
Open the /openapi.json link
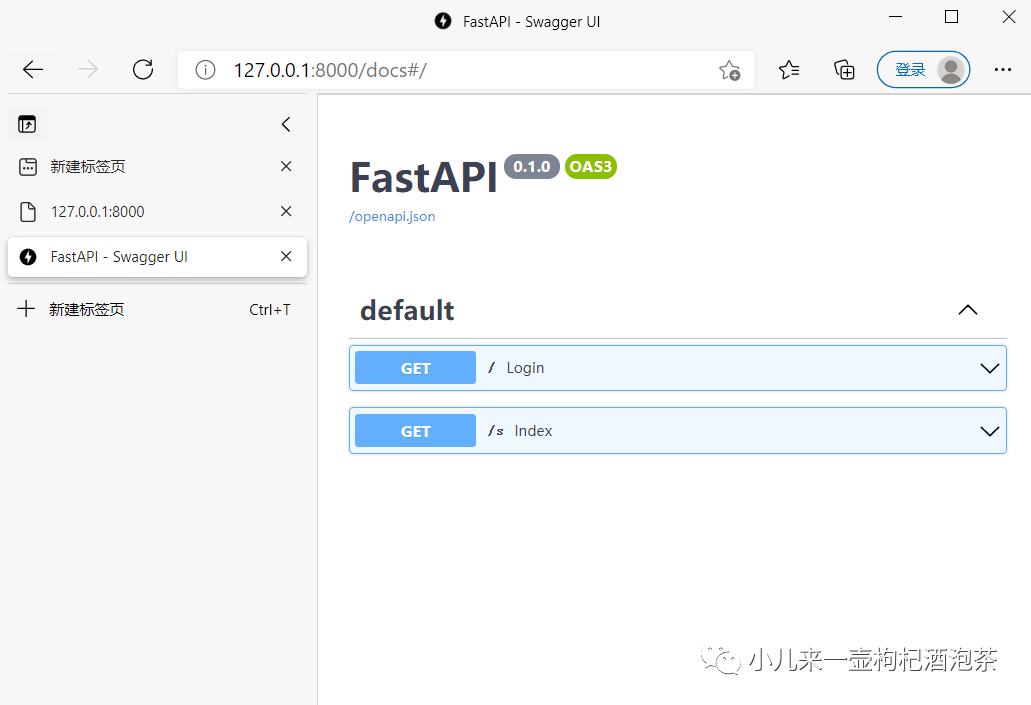pyautogui.click(x=392, y=216)
